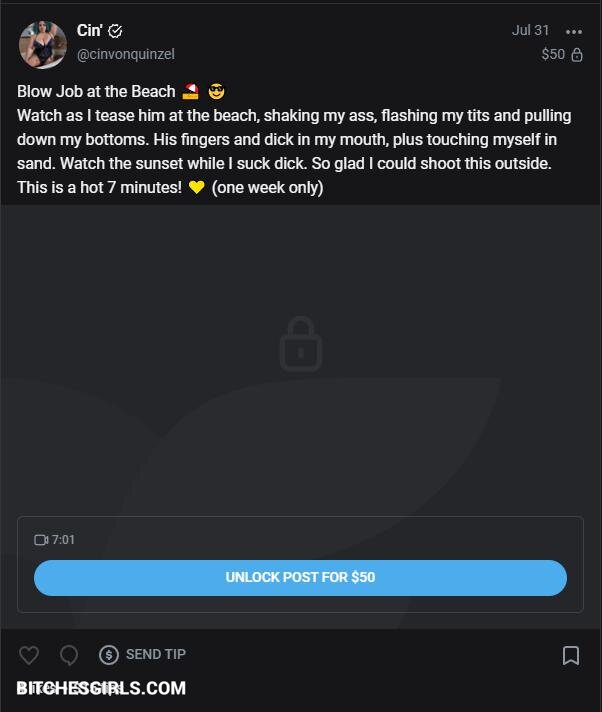This screenshot has width=602, height=712.
Task: Click the sunglasses emoji in the caption
Action: point(217,92)
